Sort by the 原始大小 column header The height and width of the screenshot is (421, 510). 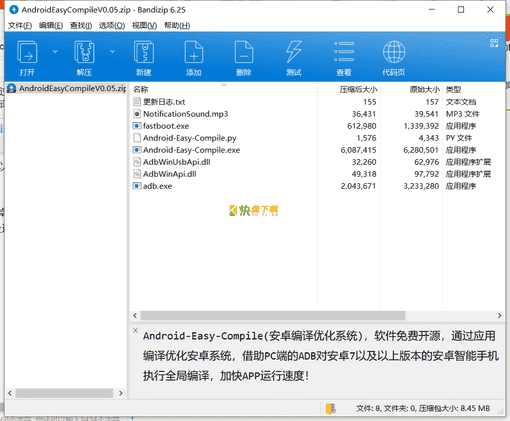pyautogui.click(x=424, y=89)
